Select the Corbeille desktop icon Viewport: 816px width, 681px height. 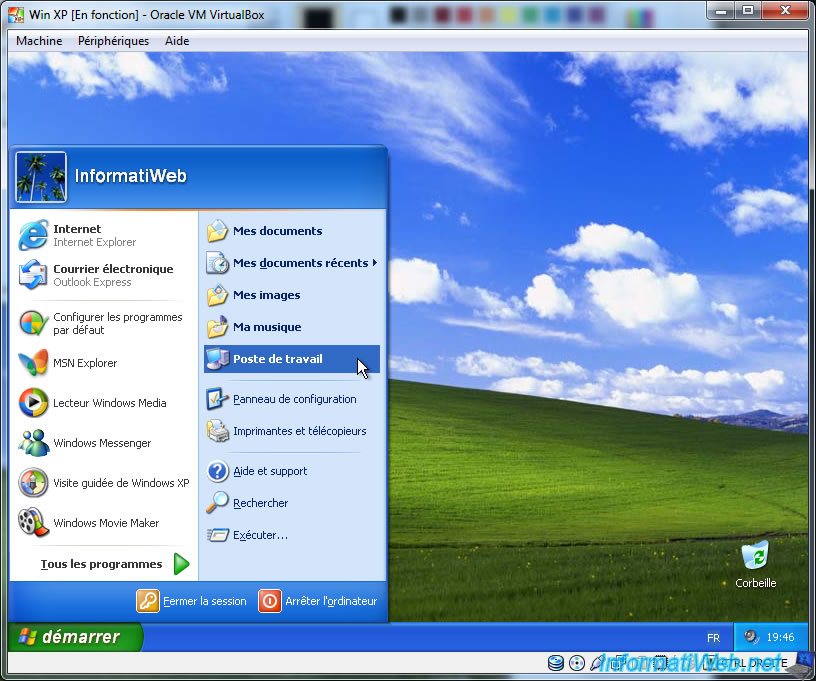click(756, 565)
